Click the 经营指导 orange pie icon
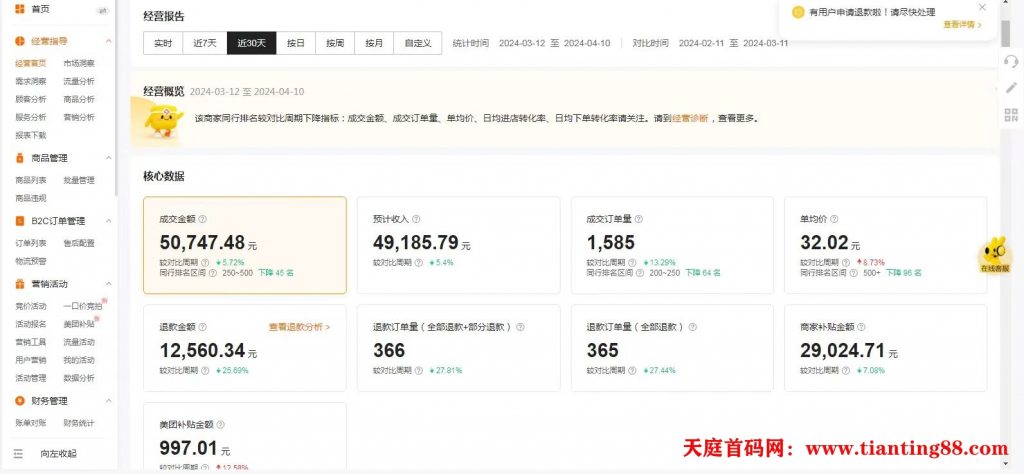Screen dimensions: 1024x474 pos(20,41)
